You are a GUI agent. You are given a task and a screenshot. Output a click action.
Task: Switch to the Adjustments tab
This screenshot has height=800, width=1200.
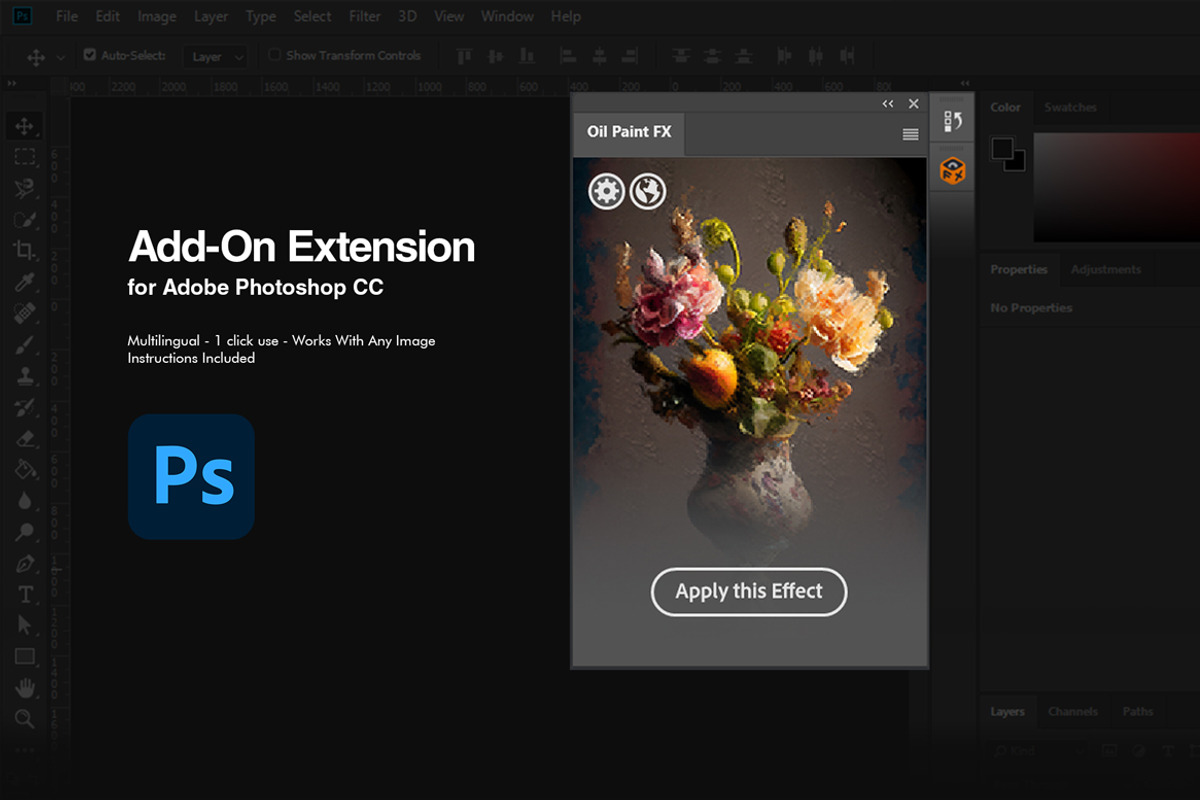click(1106, 269)
